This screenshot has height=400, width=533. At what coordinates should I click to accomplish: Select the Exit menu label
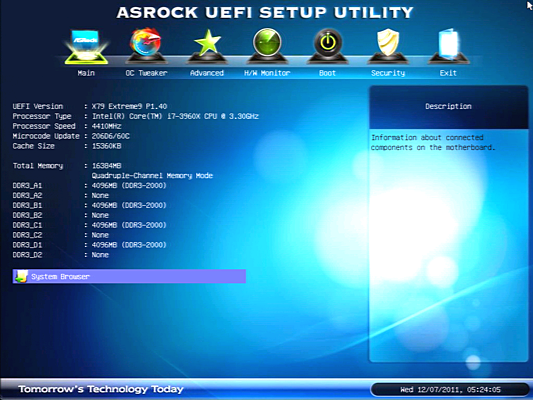pos(448,73)
